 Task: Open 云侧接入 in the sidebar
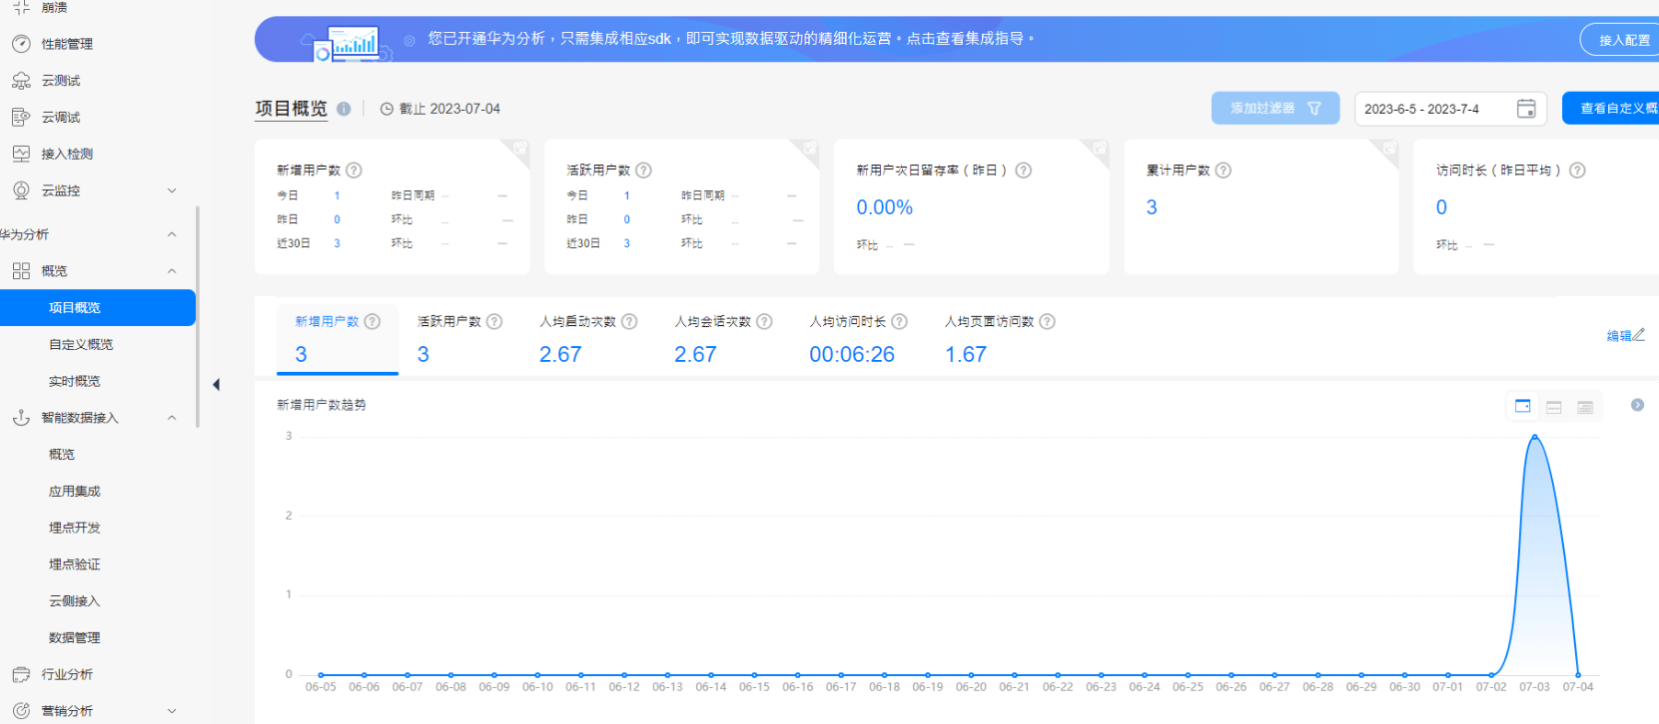[x=75, y=601]
